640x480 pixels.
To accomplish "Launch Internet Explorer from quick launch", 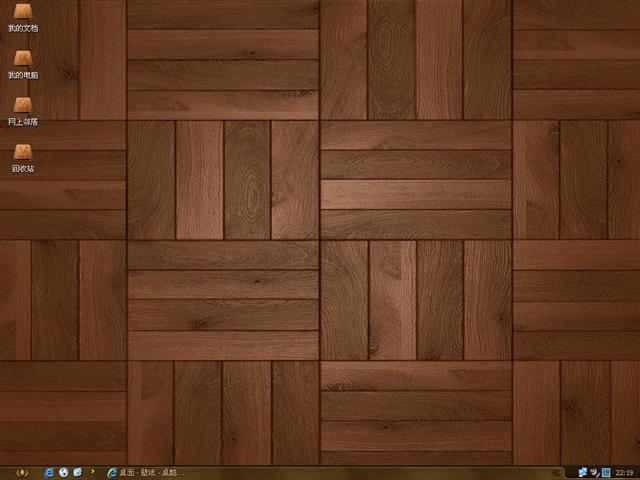I will (x=49, y=473).
